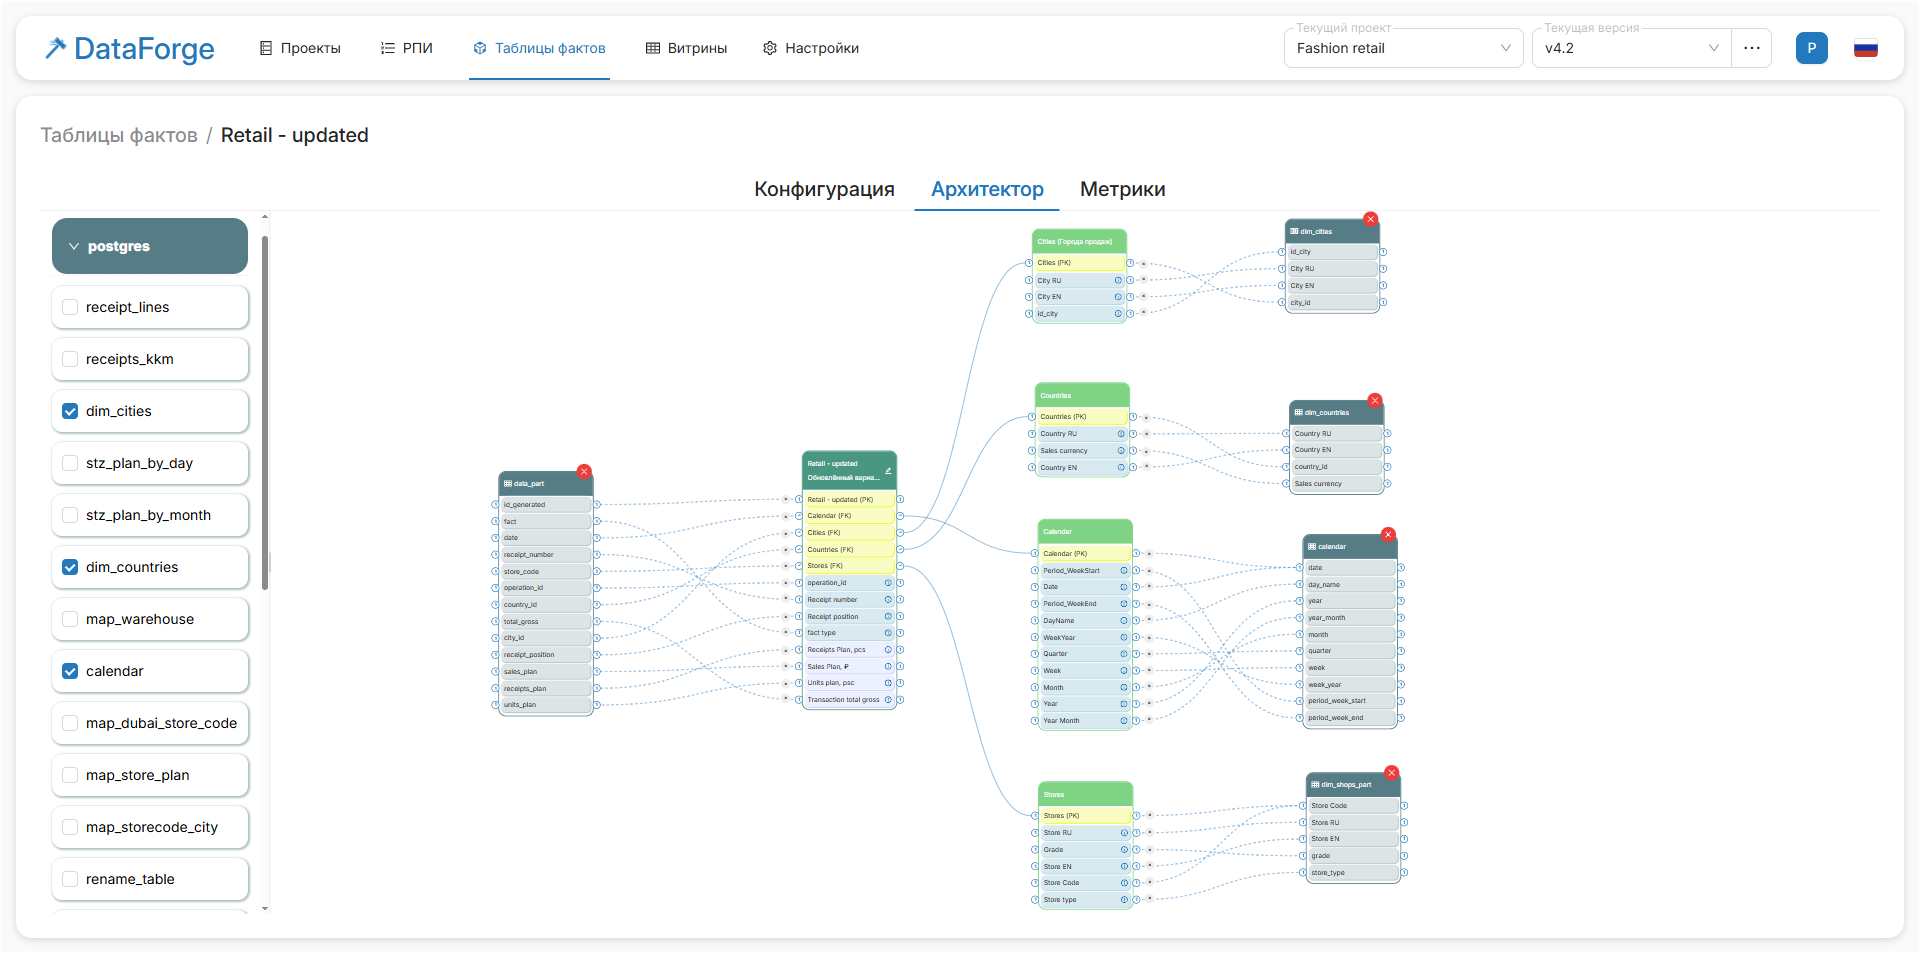
Task: Open the current version dropdown v4.2
Action: (x=1632, y=48)
